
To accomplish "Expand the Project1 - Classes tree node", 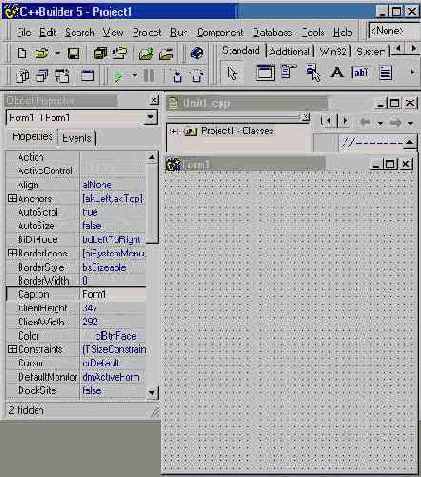I will tap(173, 132).
